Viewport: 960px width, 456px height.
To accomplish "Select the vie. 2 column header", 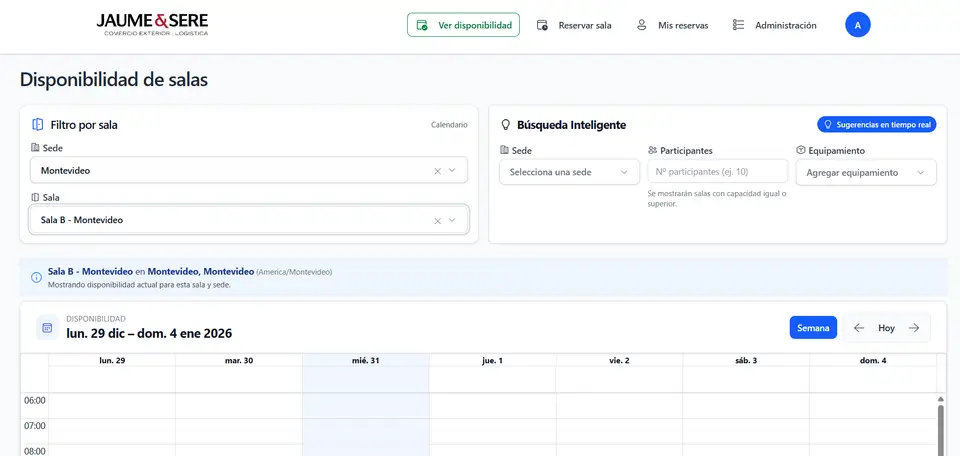I will [x=619, y=361].
